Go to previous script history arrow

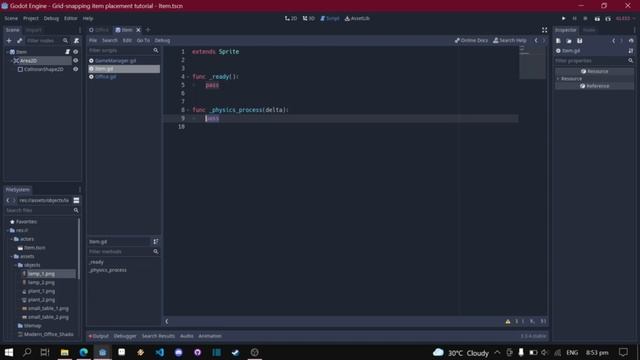click(x=536, y=40)
